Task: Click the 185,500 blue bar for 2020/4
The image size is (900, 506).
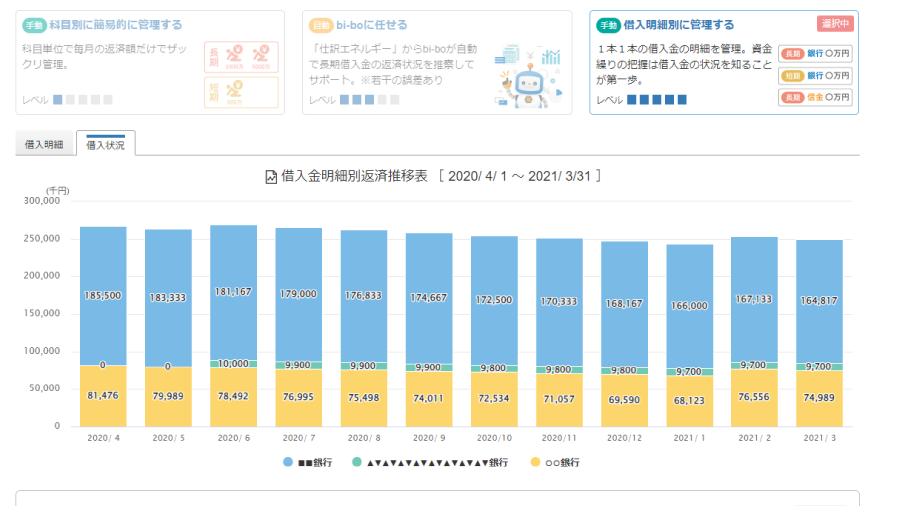Action: pos(103,295)
